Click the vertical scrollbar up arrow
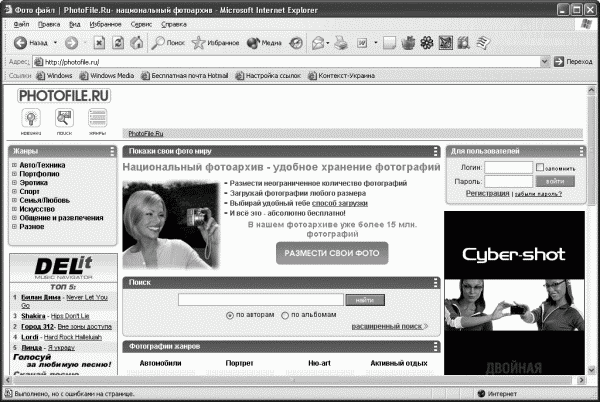This screenshot has width=600, height=402. pos(591,90)
